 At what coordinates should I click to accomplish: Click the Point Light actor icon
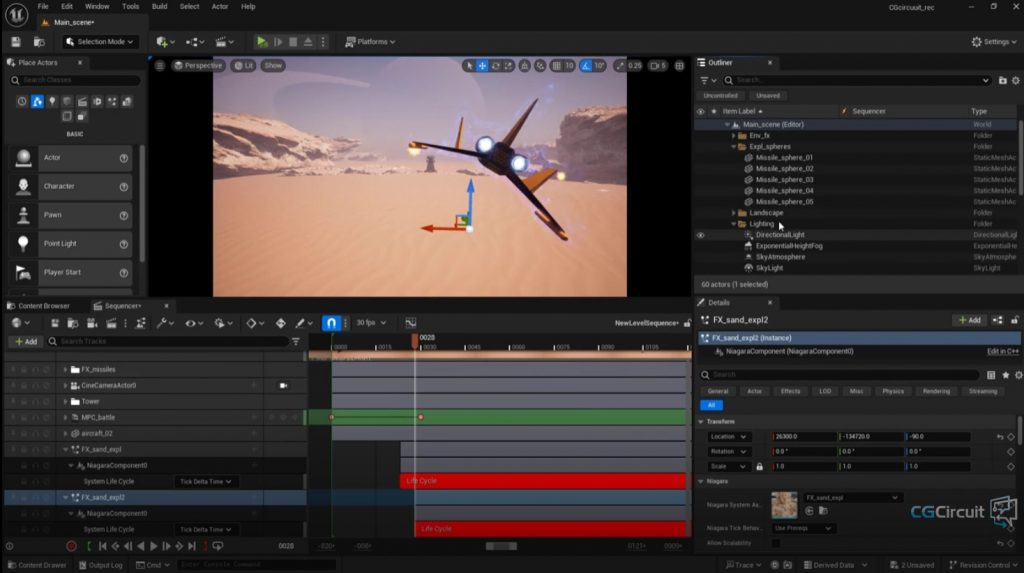24,244
